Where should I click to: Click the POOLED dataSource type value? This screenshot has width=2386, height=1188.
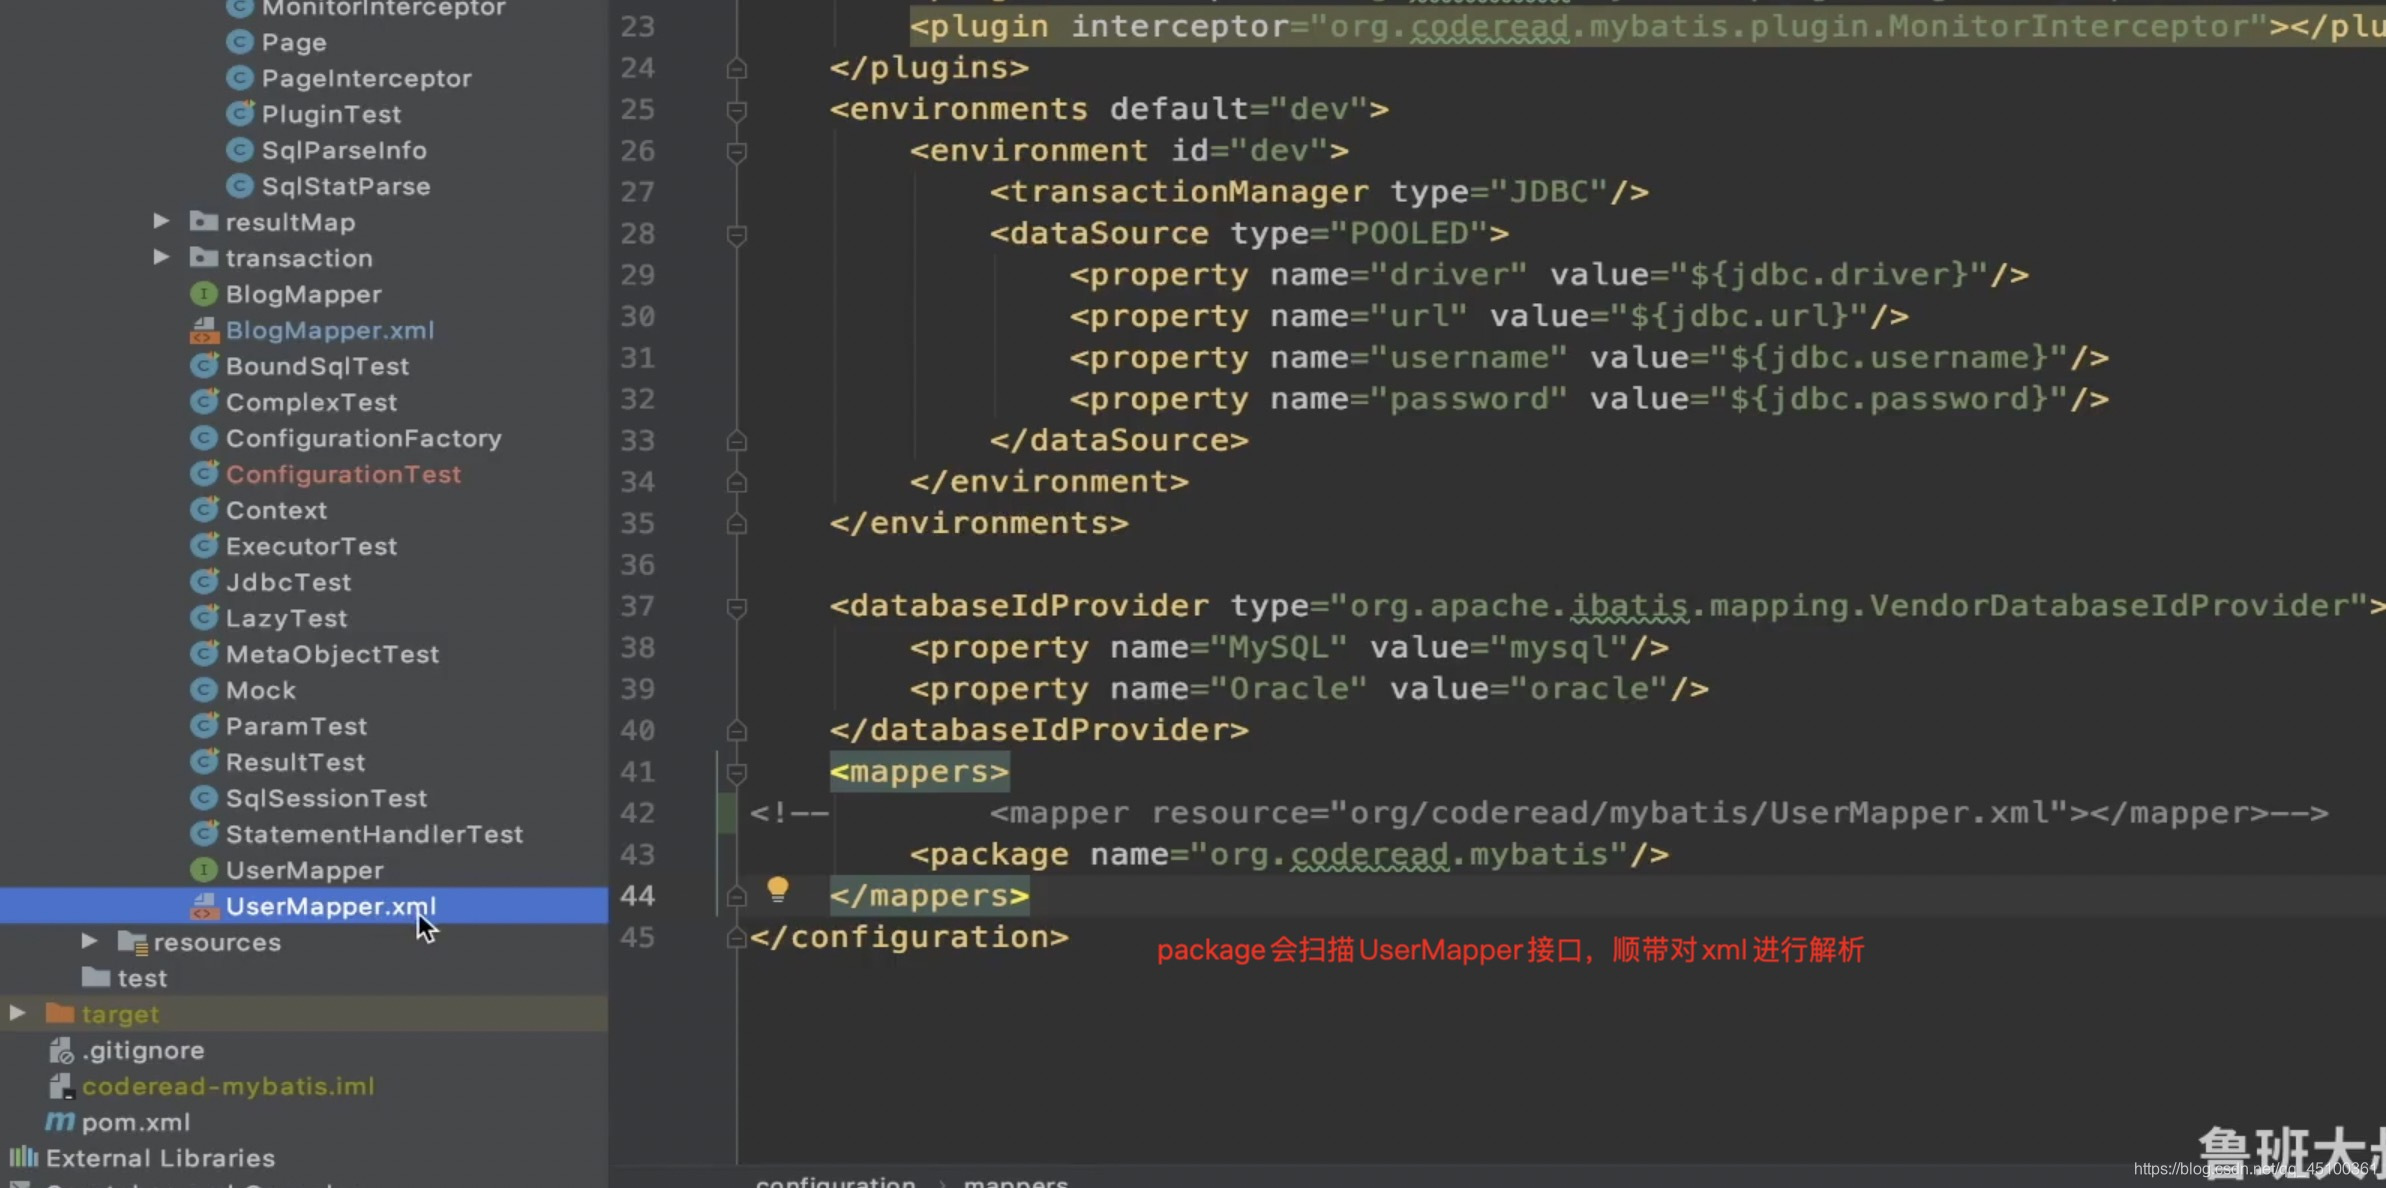(1418, 233)
